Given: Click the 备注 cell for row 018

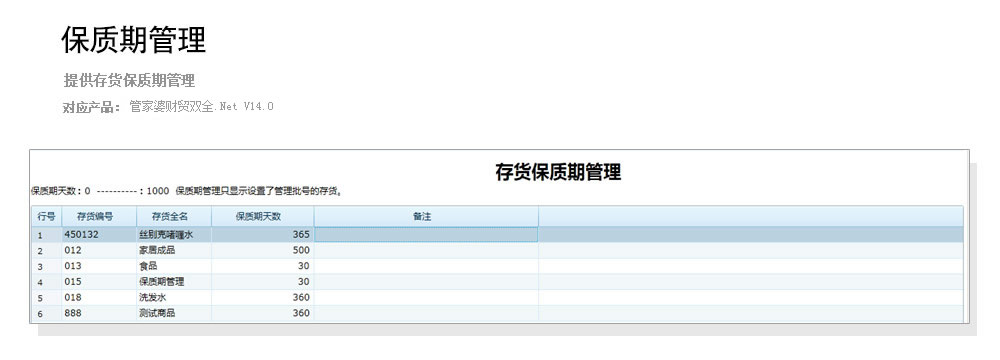Looking at the screenshot, I should click(425, 297).
